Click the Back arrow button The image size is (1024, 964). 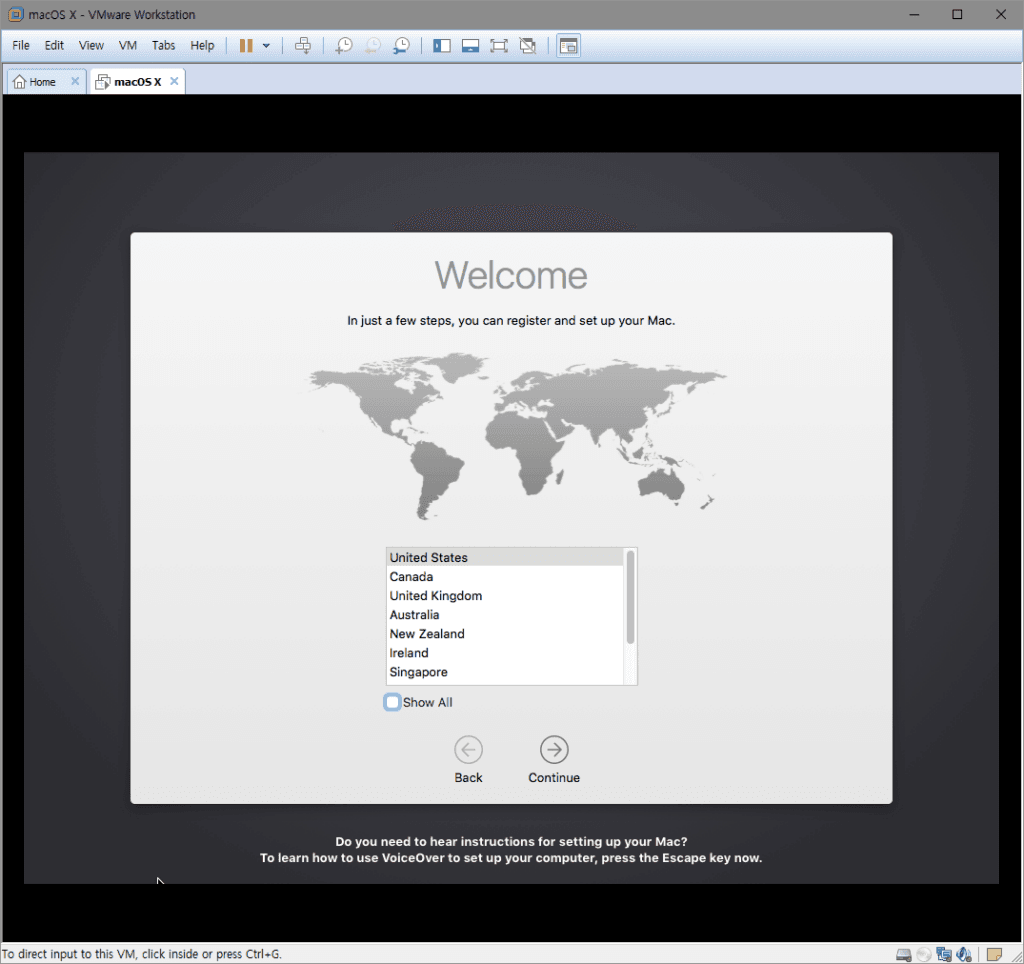click(468, 750)
